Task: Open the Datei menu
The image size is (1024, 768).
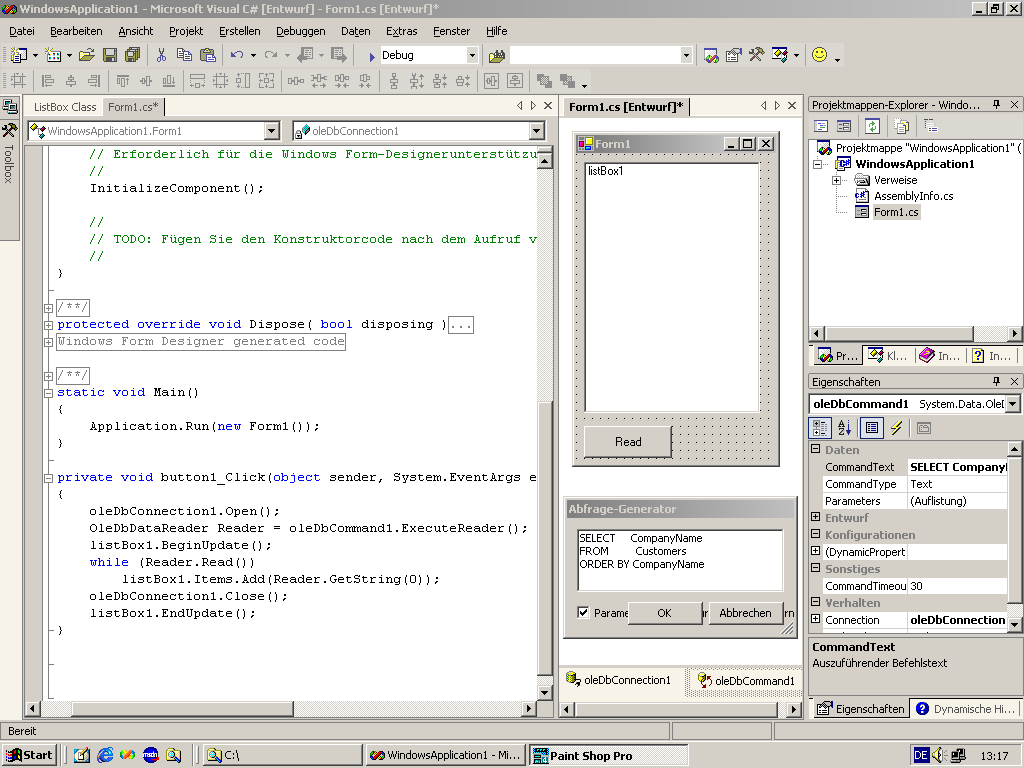Action: coord(22,31)
